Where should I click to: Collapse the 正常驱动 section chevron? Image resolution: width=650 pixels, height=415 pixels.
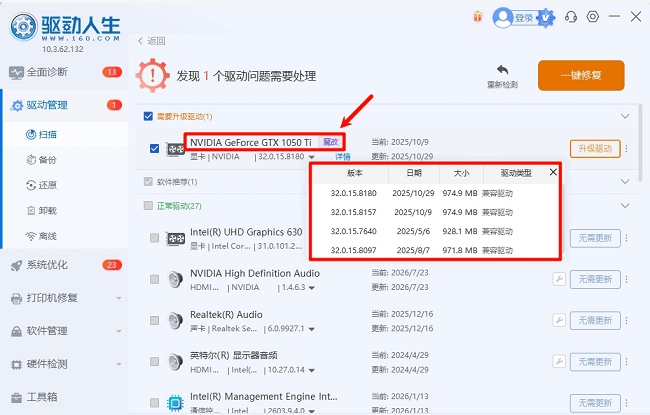coord(625,206)
